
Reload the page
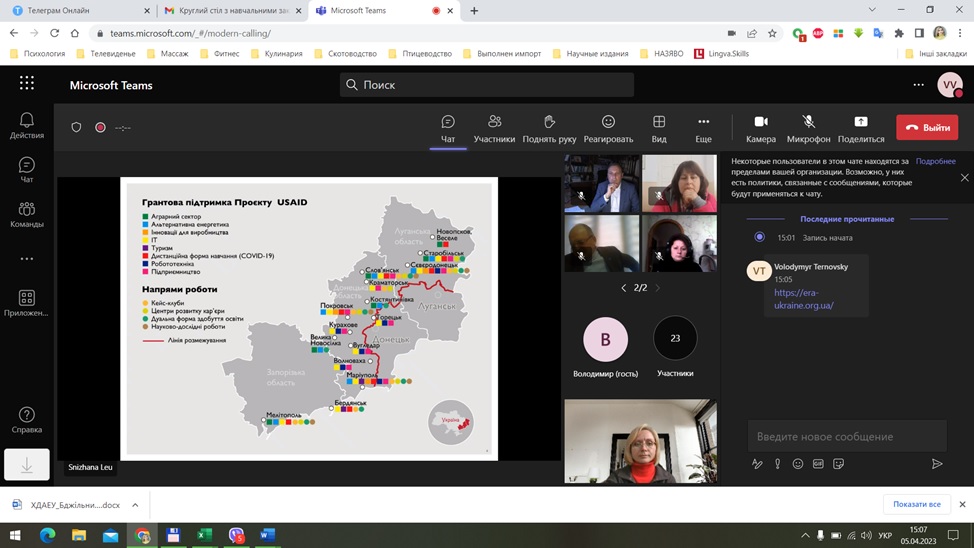(55, 33)
